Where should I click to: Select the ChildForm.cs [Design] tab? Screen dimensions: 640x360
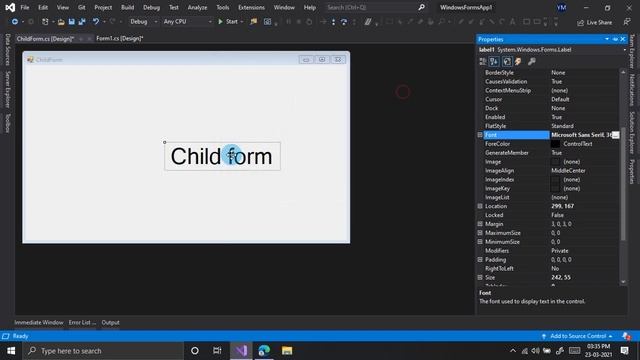45,38
